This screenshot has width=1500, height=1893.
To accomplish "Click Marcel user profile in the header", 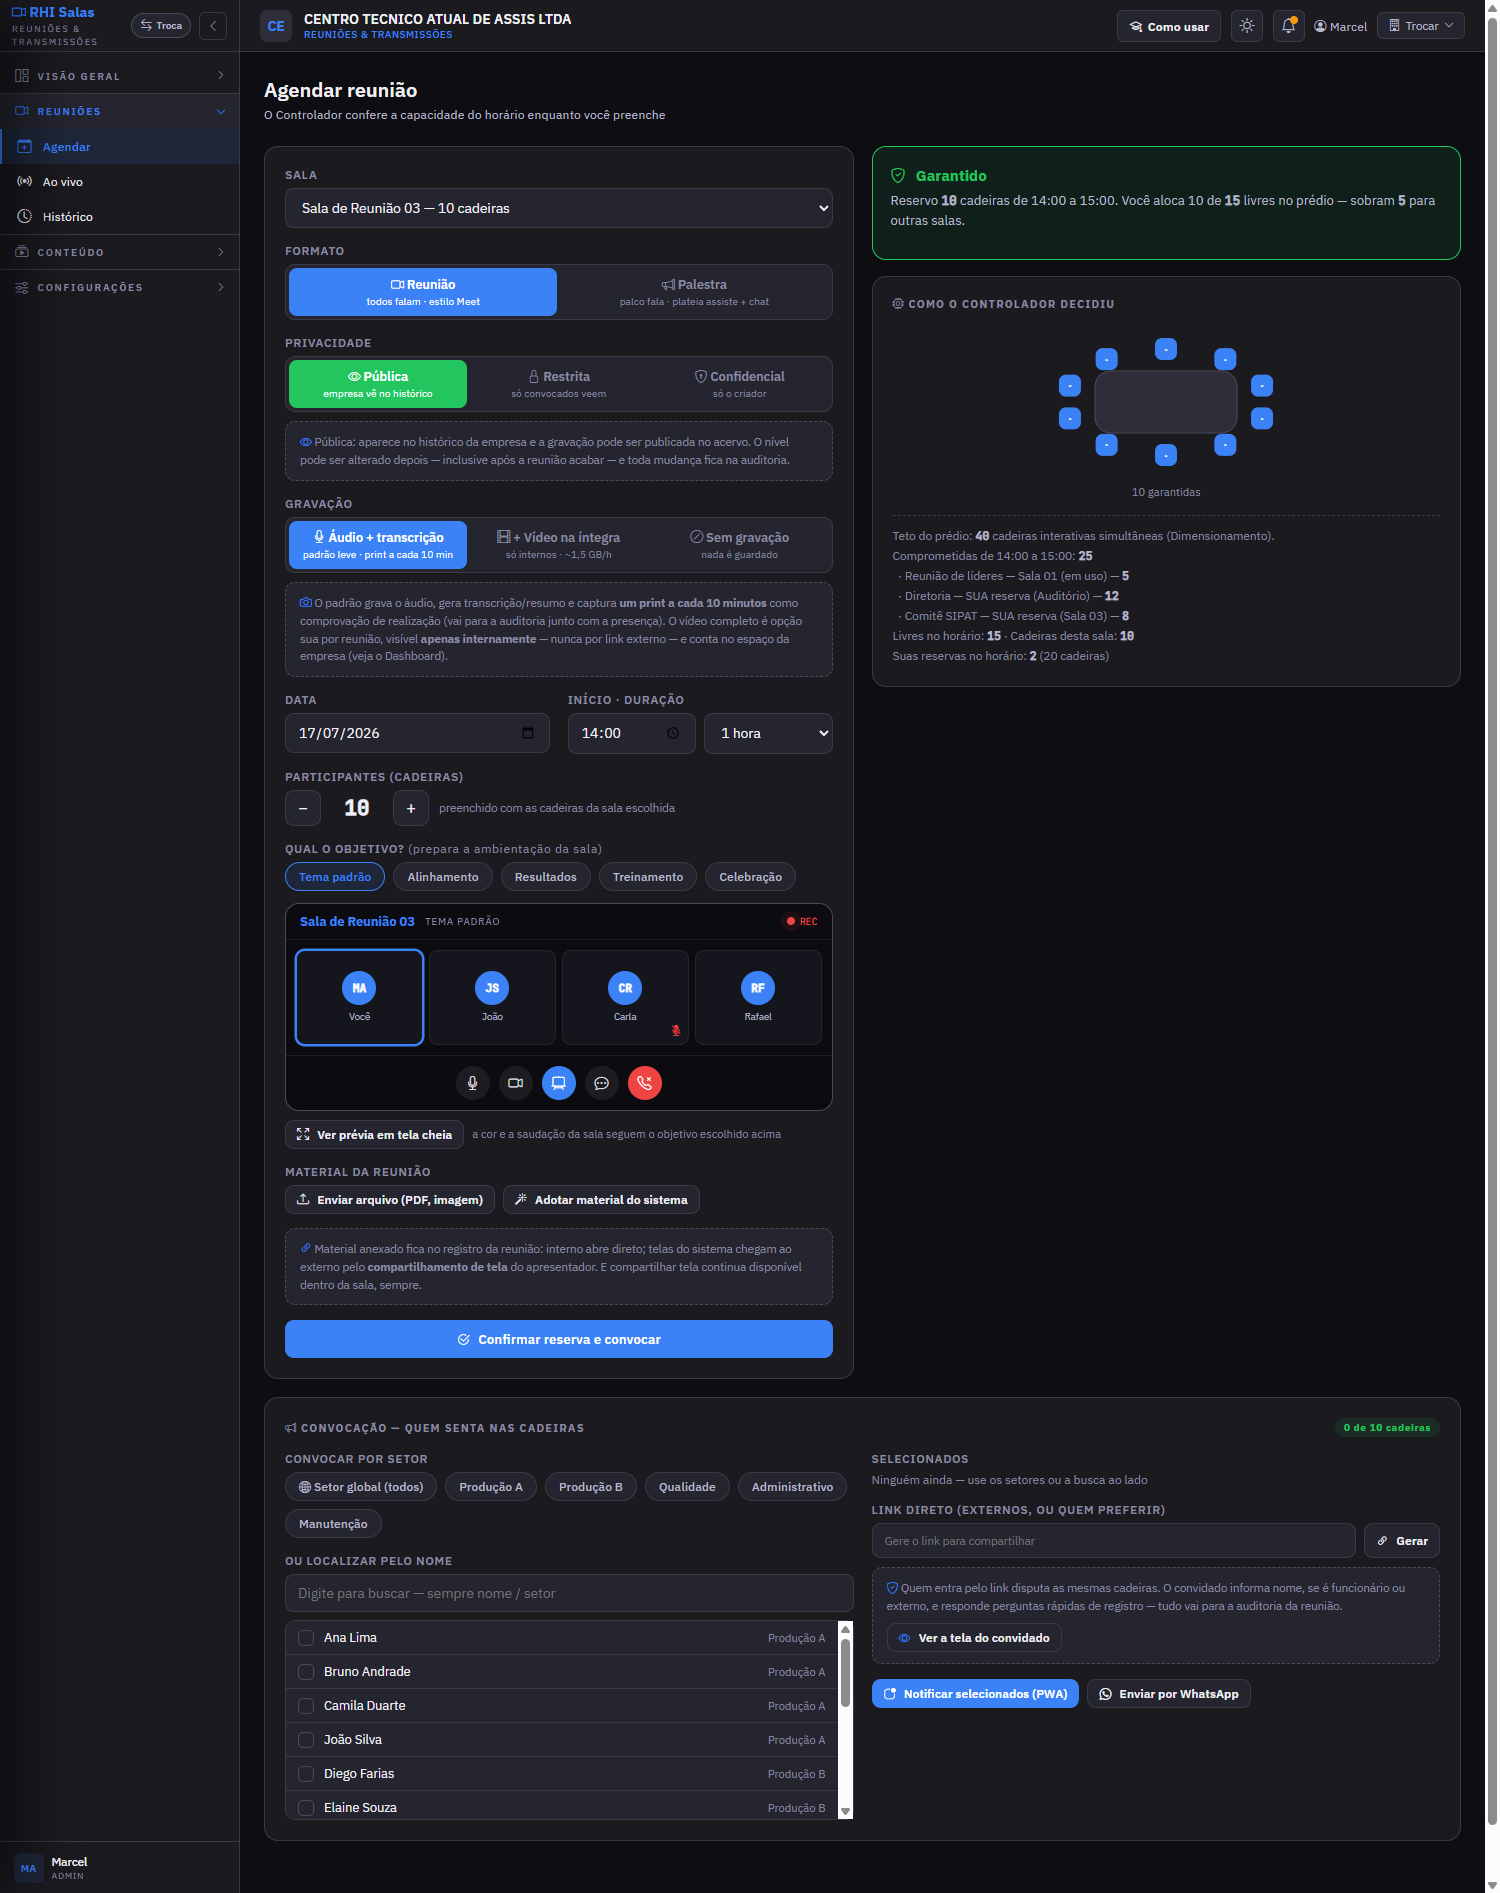I will point(1340,27).
